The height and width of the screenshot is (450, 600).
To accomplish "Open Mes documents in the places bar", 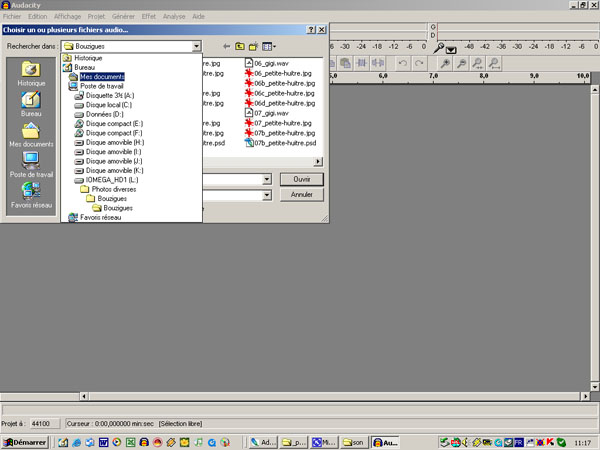I will (31, 135).
